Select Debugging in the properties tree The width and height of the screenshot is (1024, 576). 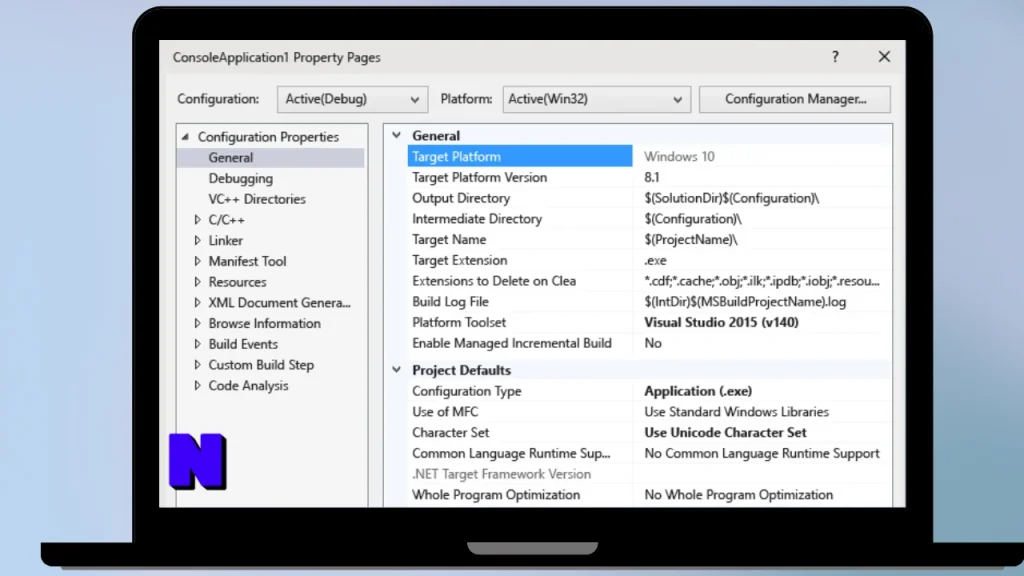click(240, 178)
